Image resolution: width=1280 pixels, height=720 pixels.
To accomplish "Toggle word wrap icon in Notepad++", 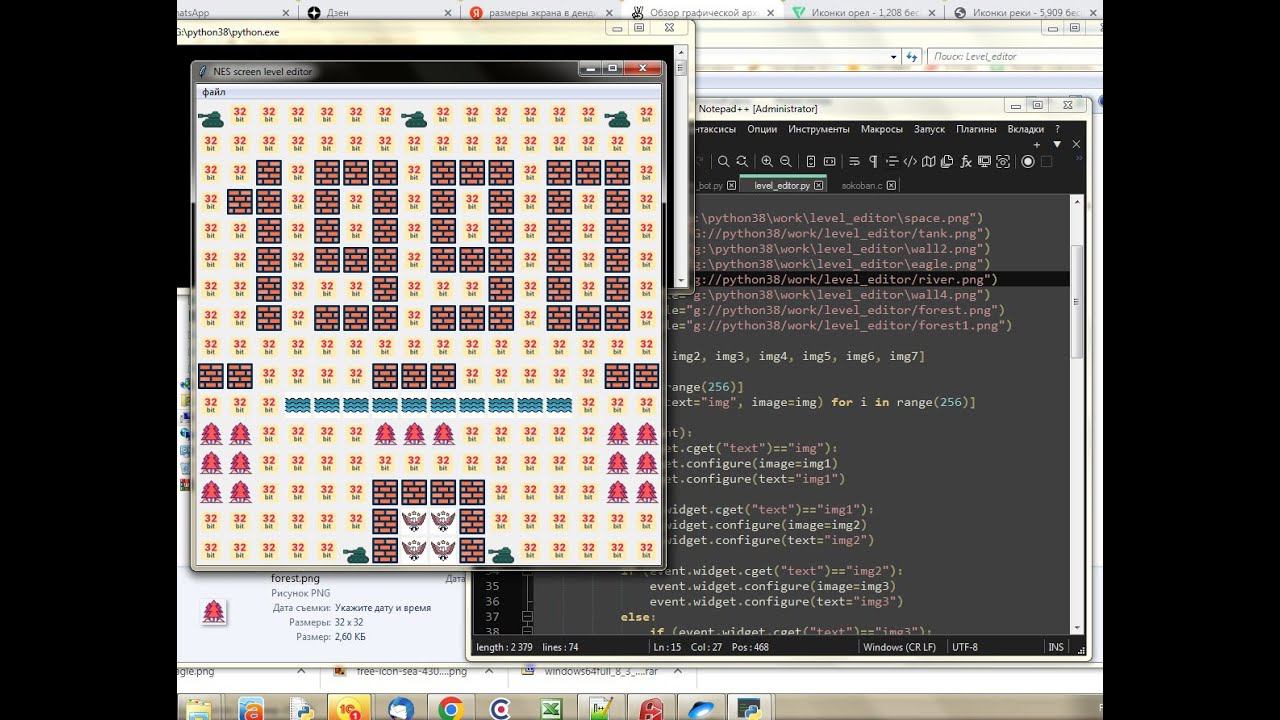I will tap(854, 161).
